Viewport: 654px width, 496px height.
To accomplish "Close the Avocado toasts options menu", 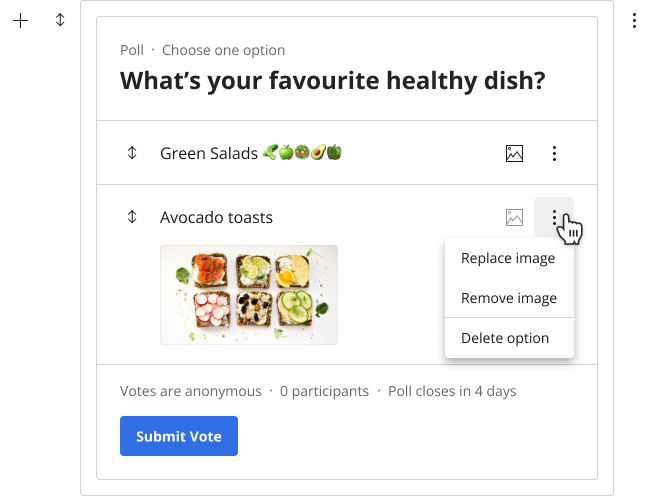I will click(x=554, y=217).
